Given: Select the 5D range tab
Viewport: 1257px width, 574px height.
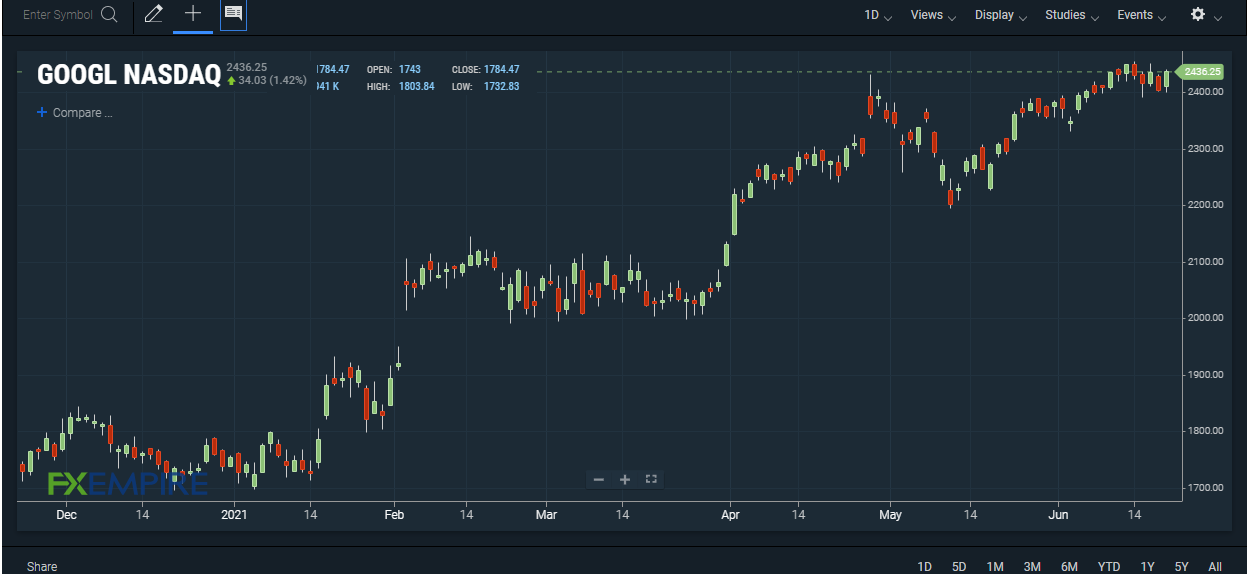Looking at the screenshot, I should click(959, 567).
